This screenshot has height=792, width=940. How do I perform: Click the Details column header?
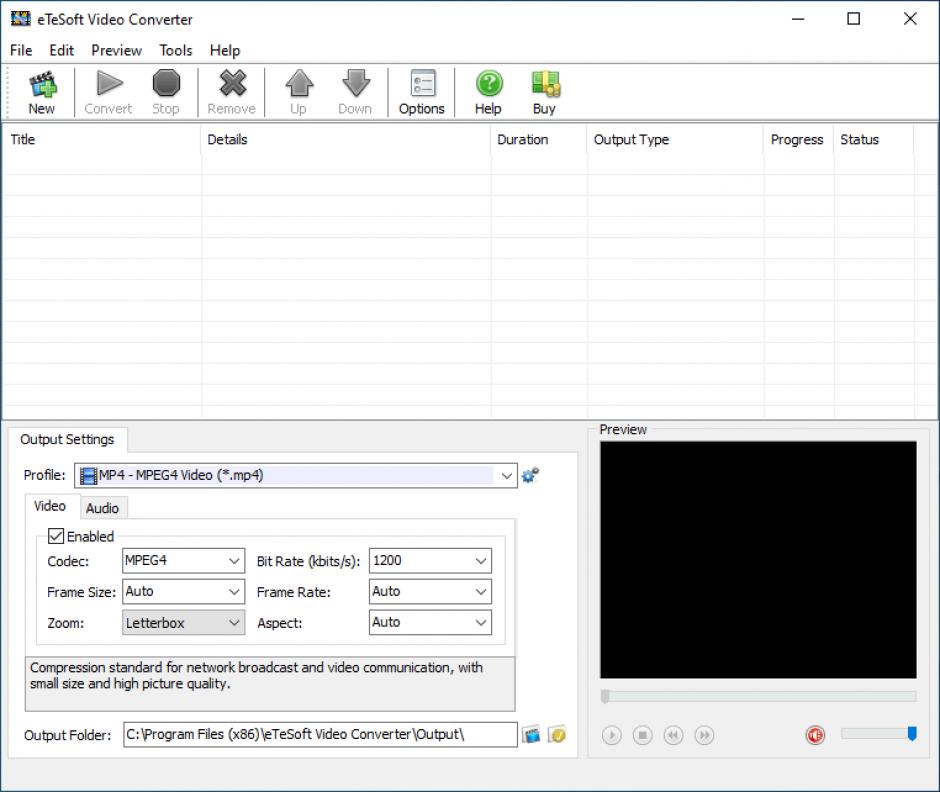click(345, 140)
